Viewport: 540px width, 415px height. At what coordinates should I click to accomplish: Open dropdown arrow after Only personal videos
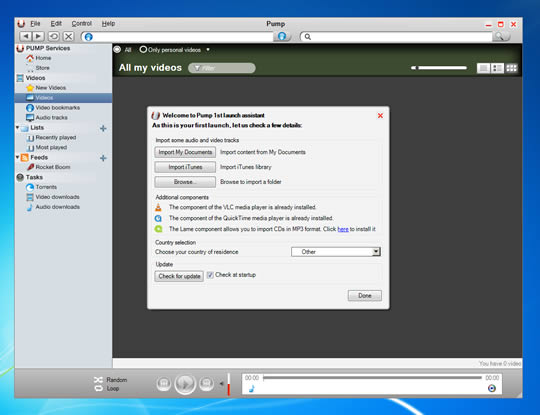pyautogui.click(x=208, y=50)
